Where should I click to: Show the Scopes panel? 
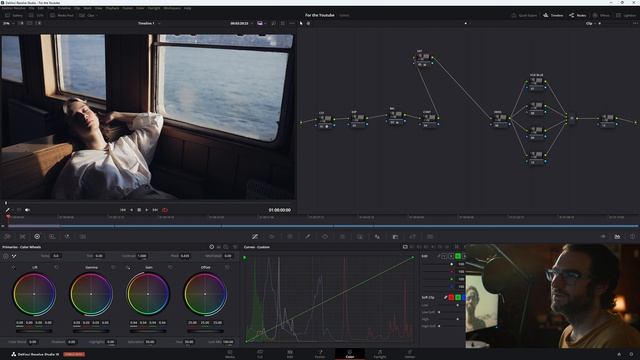pos(617,236)
